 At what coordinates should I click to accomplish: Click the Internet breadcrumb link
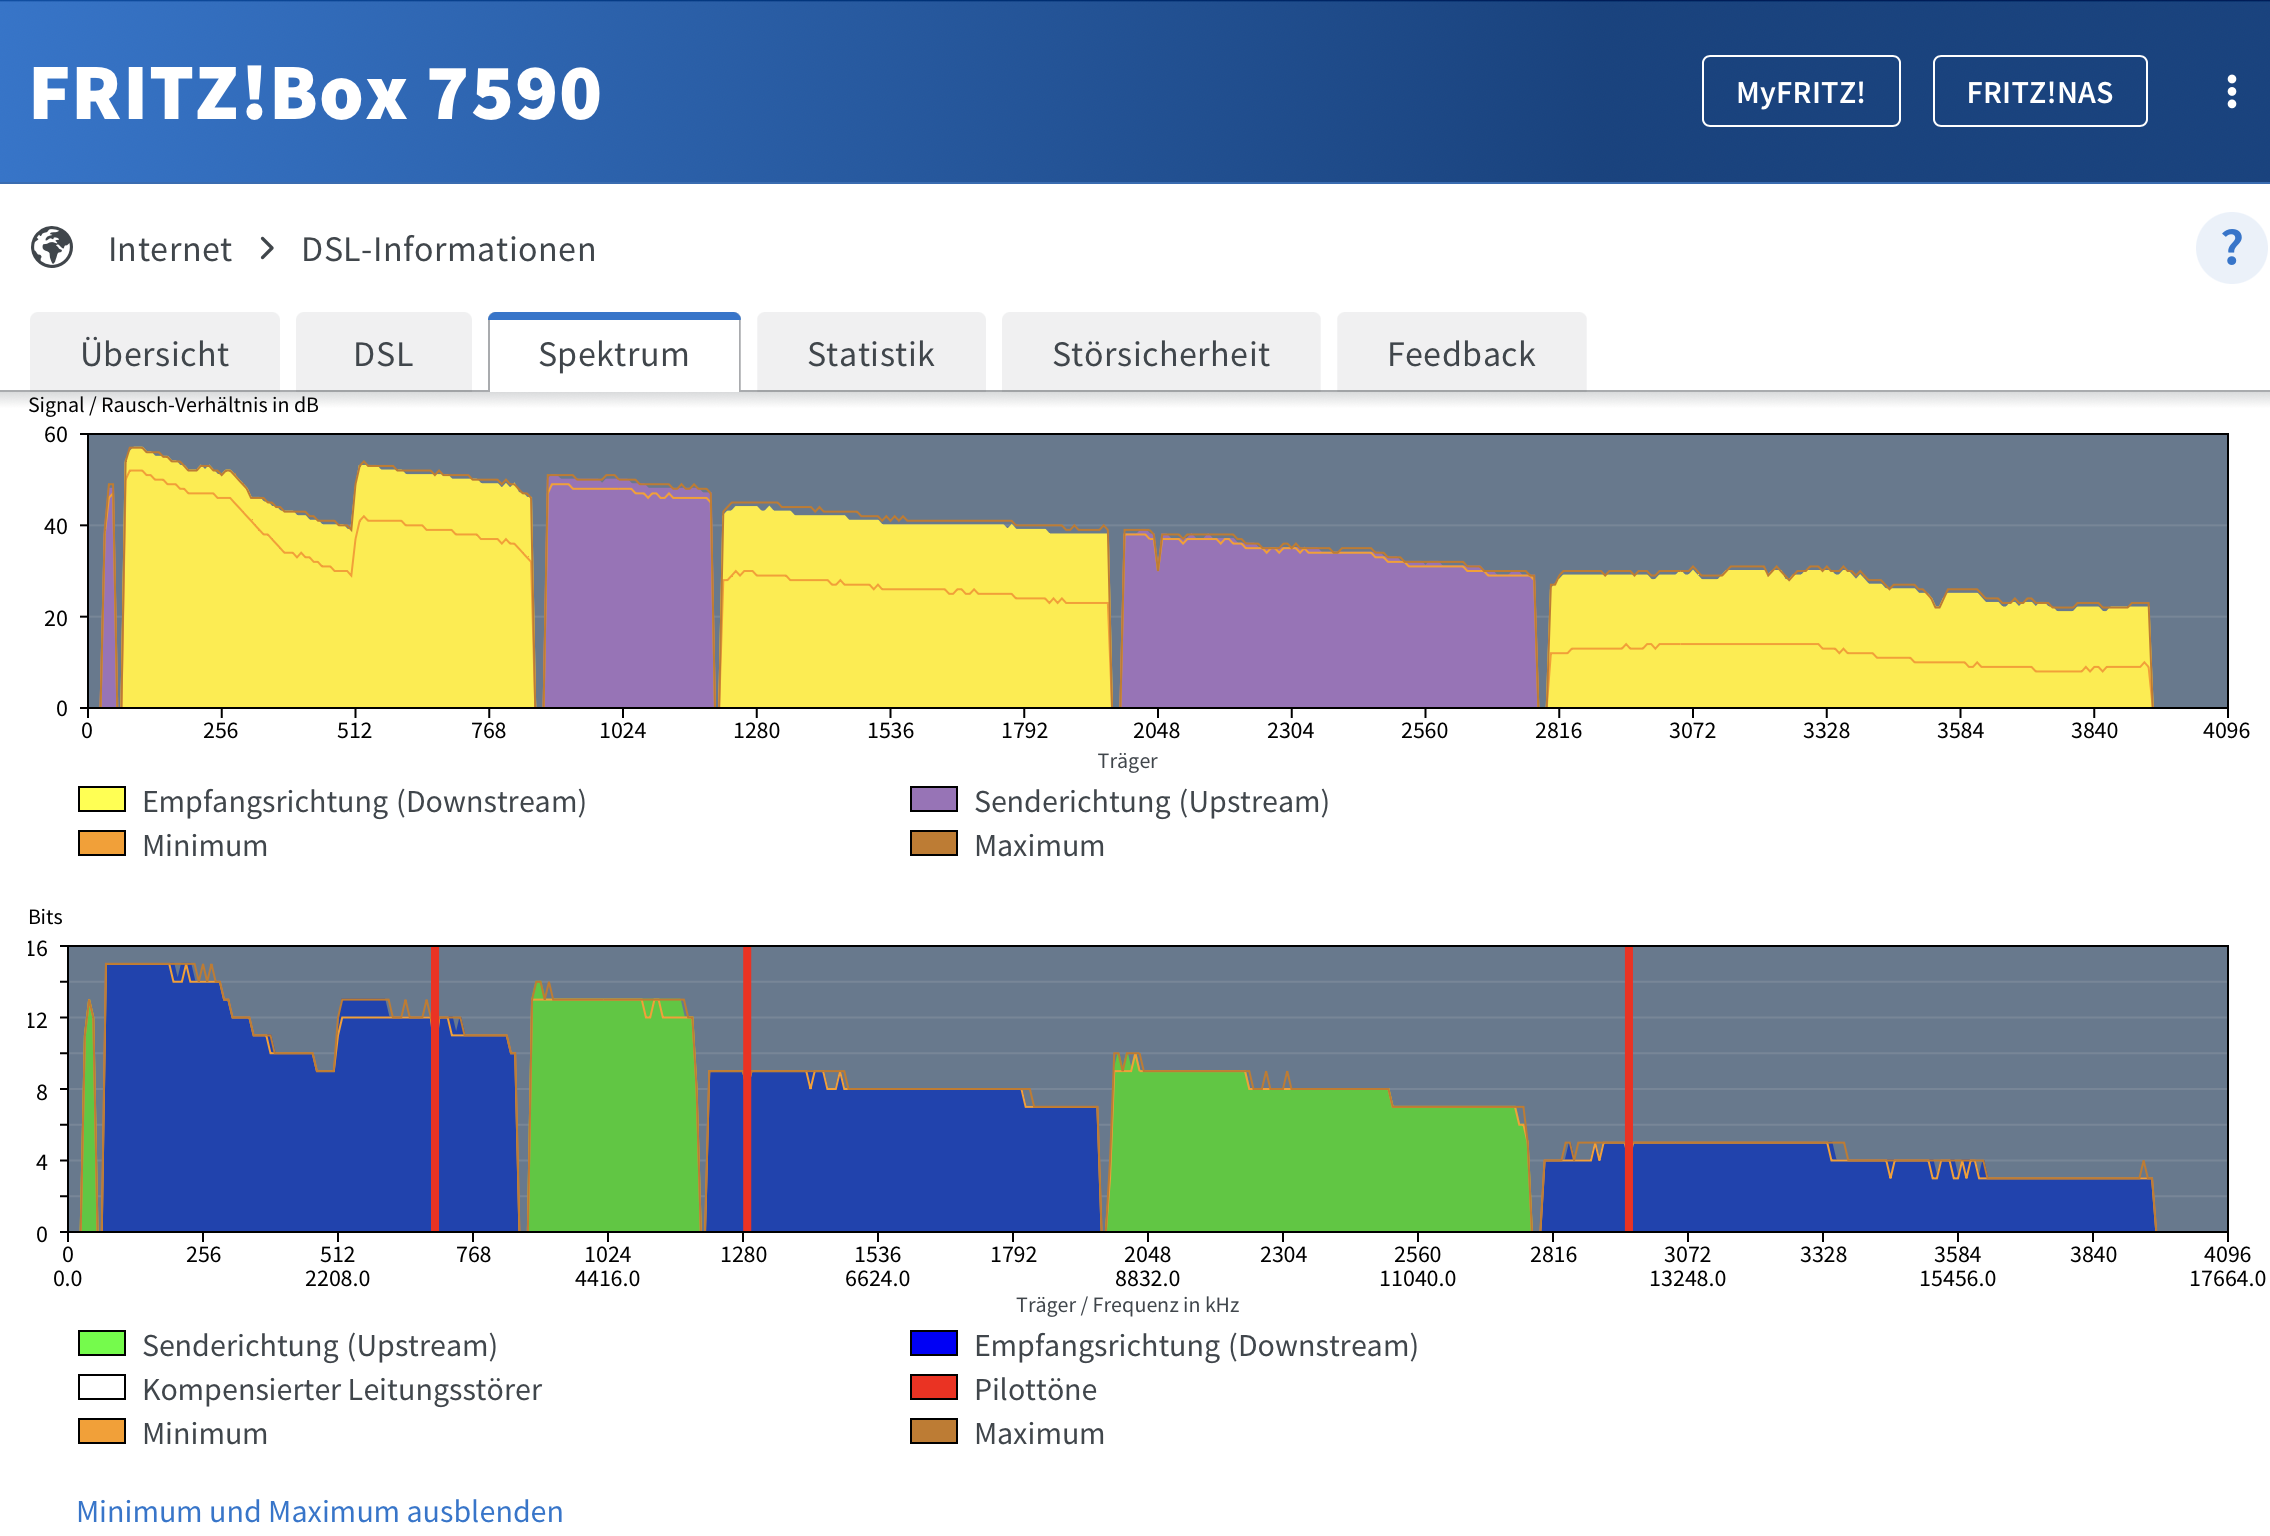[170, 249]
